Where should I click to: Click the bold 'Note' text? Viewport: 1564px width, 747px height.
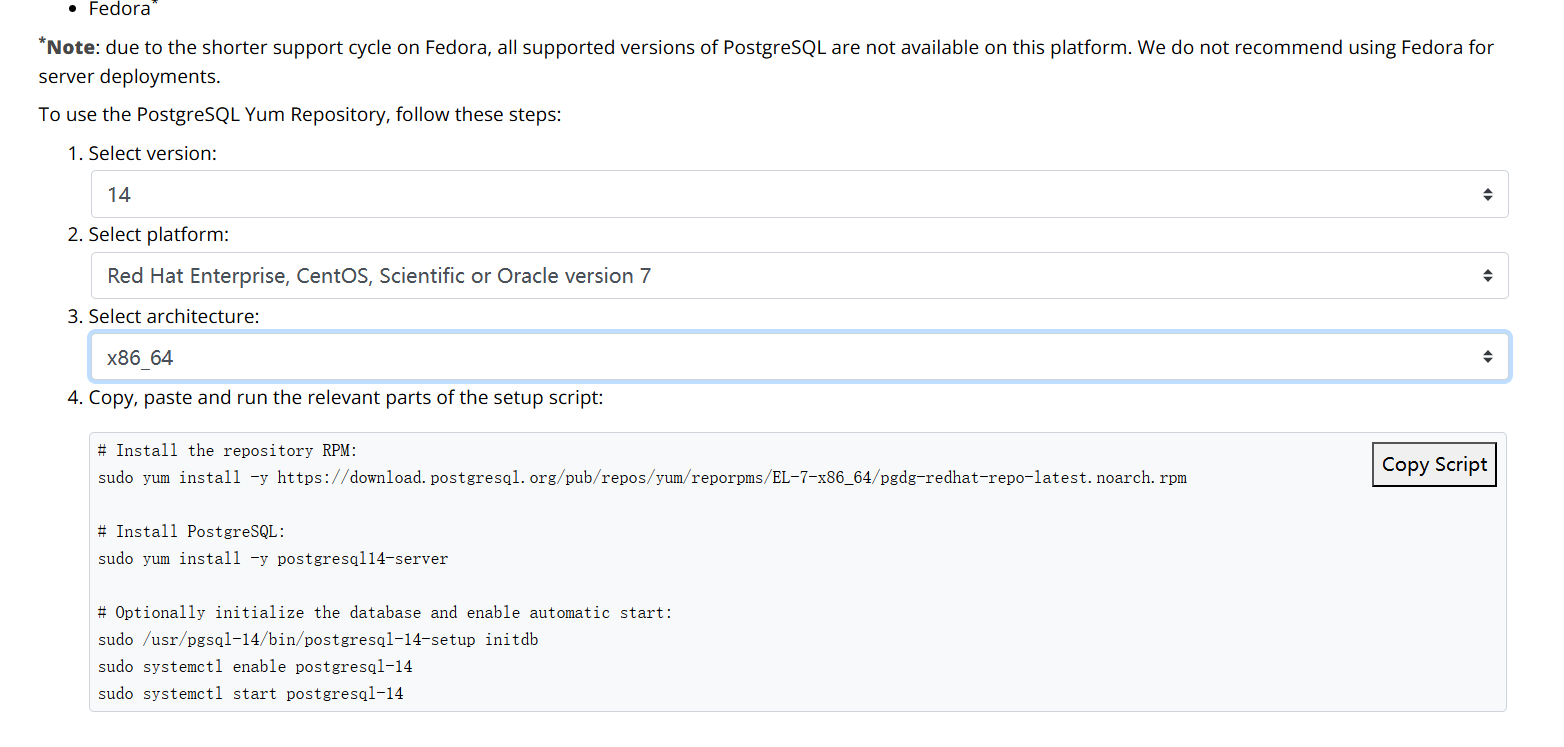point(71,47)
